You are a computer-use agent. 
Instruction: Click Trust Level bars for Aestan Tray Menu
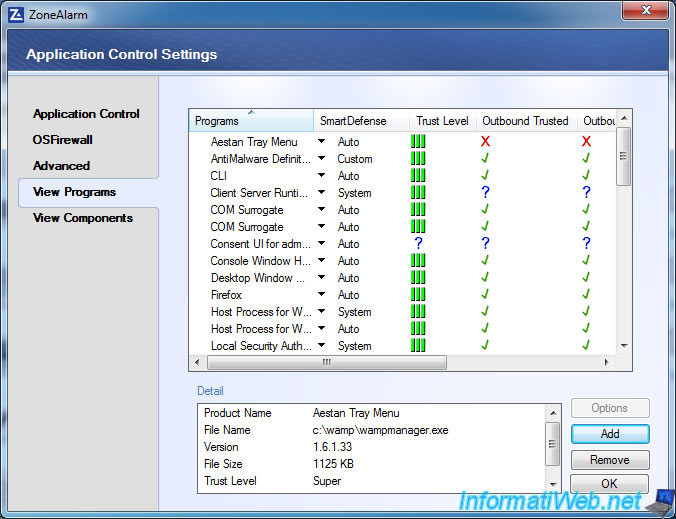[x=418, y=141]
